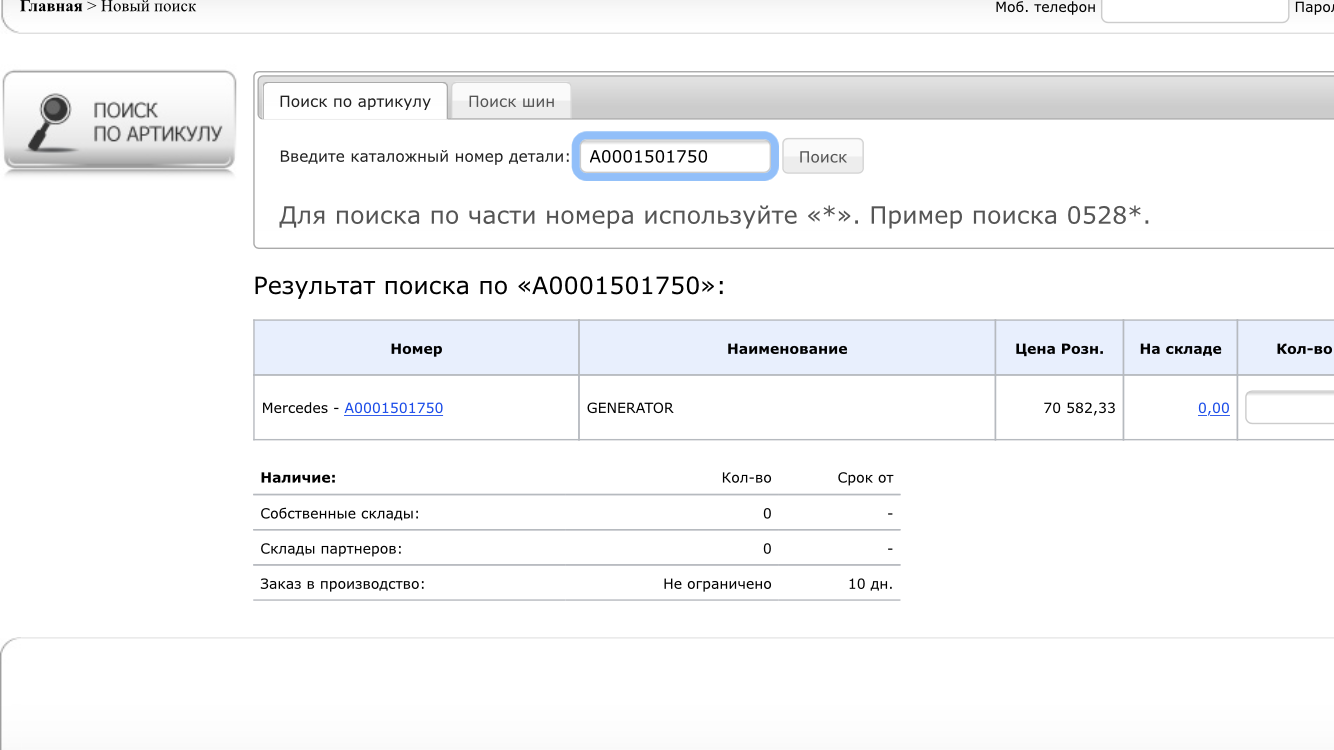Click the "Заказ в производство:" row label
This screenshot has height=750, width=1334.
pyautogui.click(x=342, y=583)
